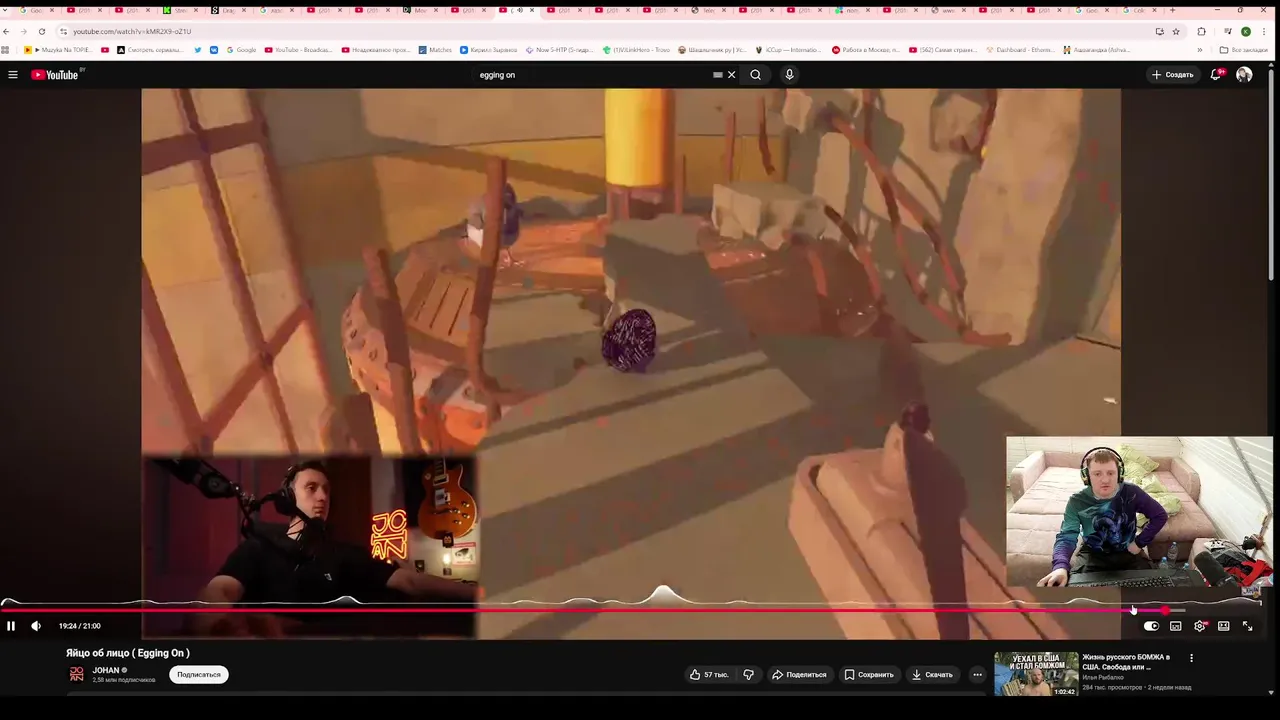Click the browser profile avatar in toolbar
The height and width of the screenshot is (720, 1280).
click(1246, 32)
